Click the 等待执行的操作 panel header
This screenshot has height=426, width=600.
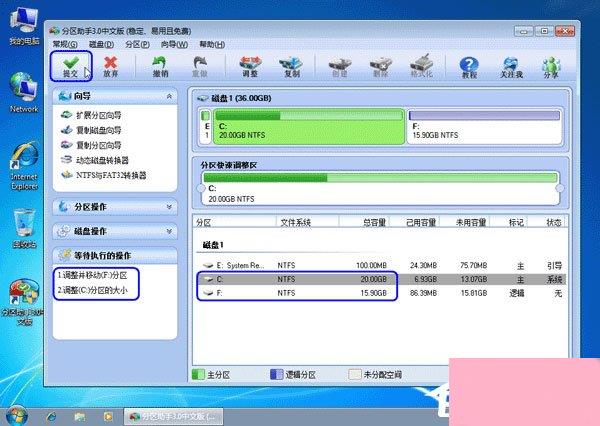point(115,255)
